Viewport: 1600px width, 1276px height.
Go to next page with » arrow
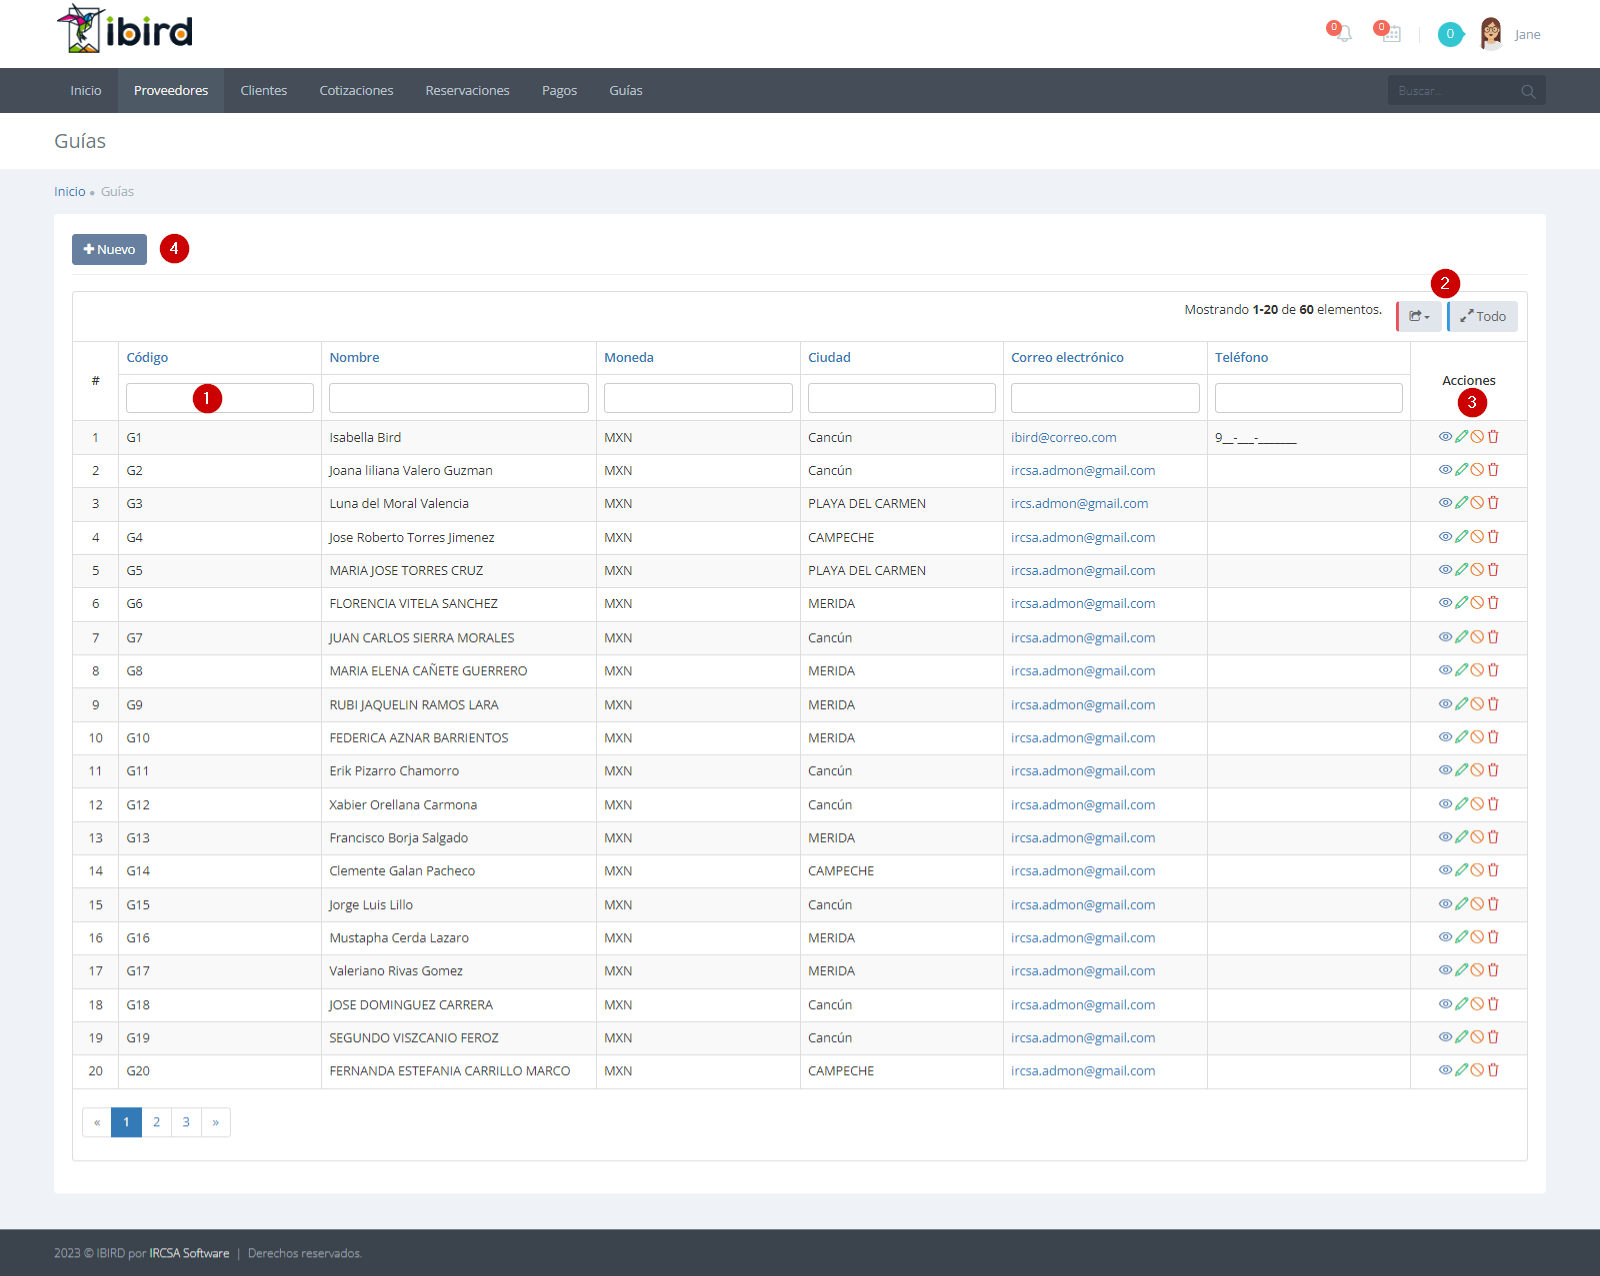pos(216,1122)
